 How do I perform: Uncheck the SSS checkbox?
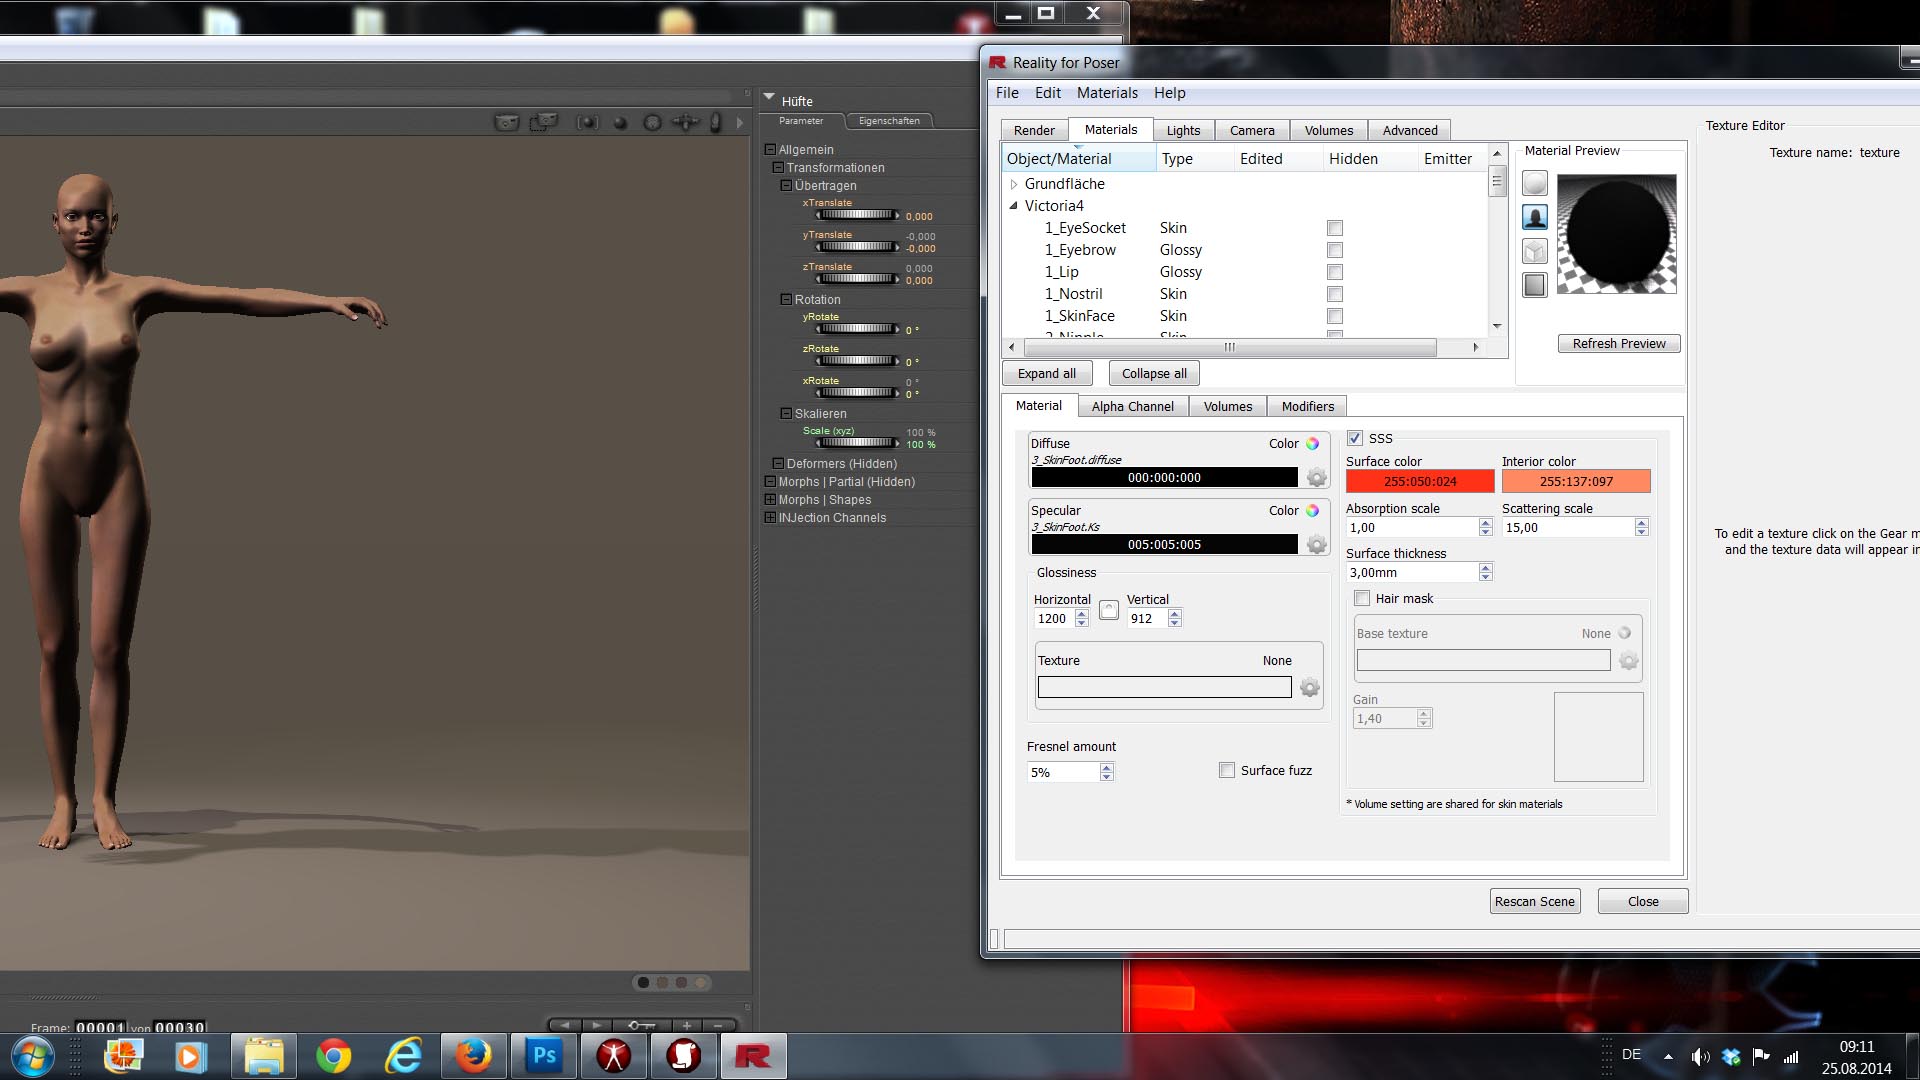click(1355, 438)
